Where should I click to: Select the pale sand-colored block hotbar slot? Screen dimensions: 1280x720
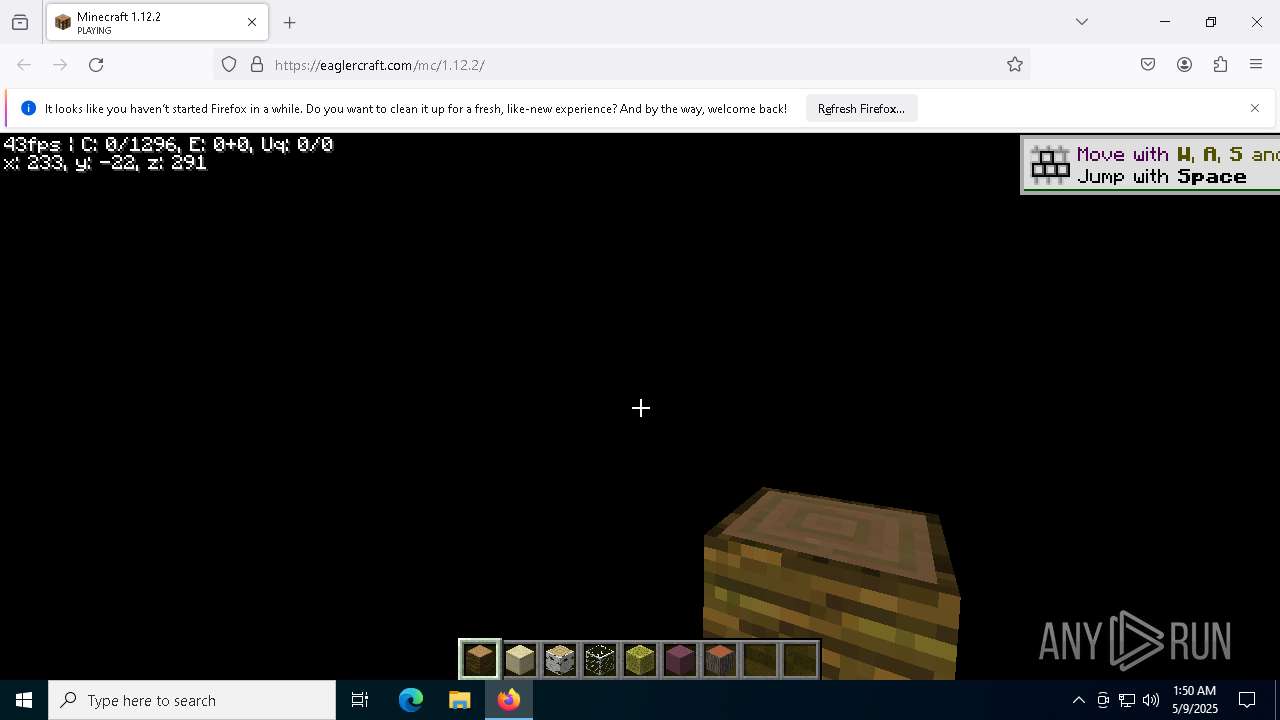click(520, 660)
